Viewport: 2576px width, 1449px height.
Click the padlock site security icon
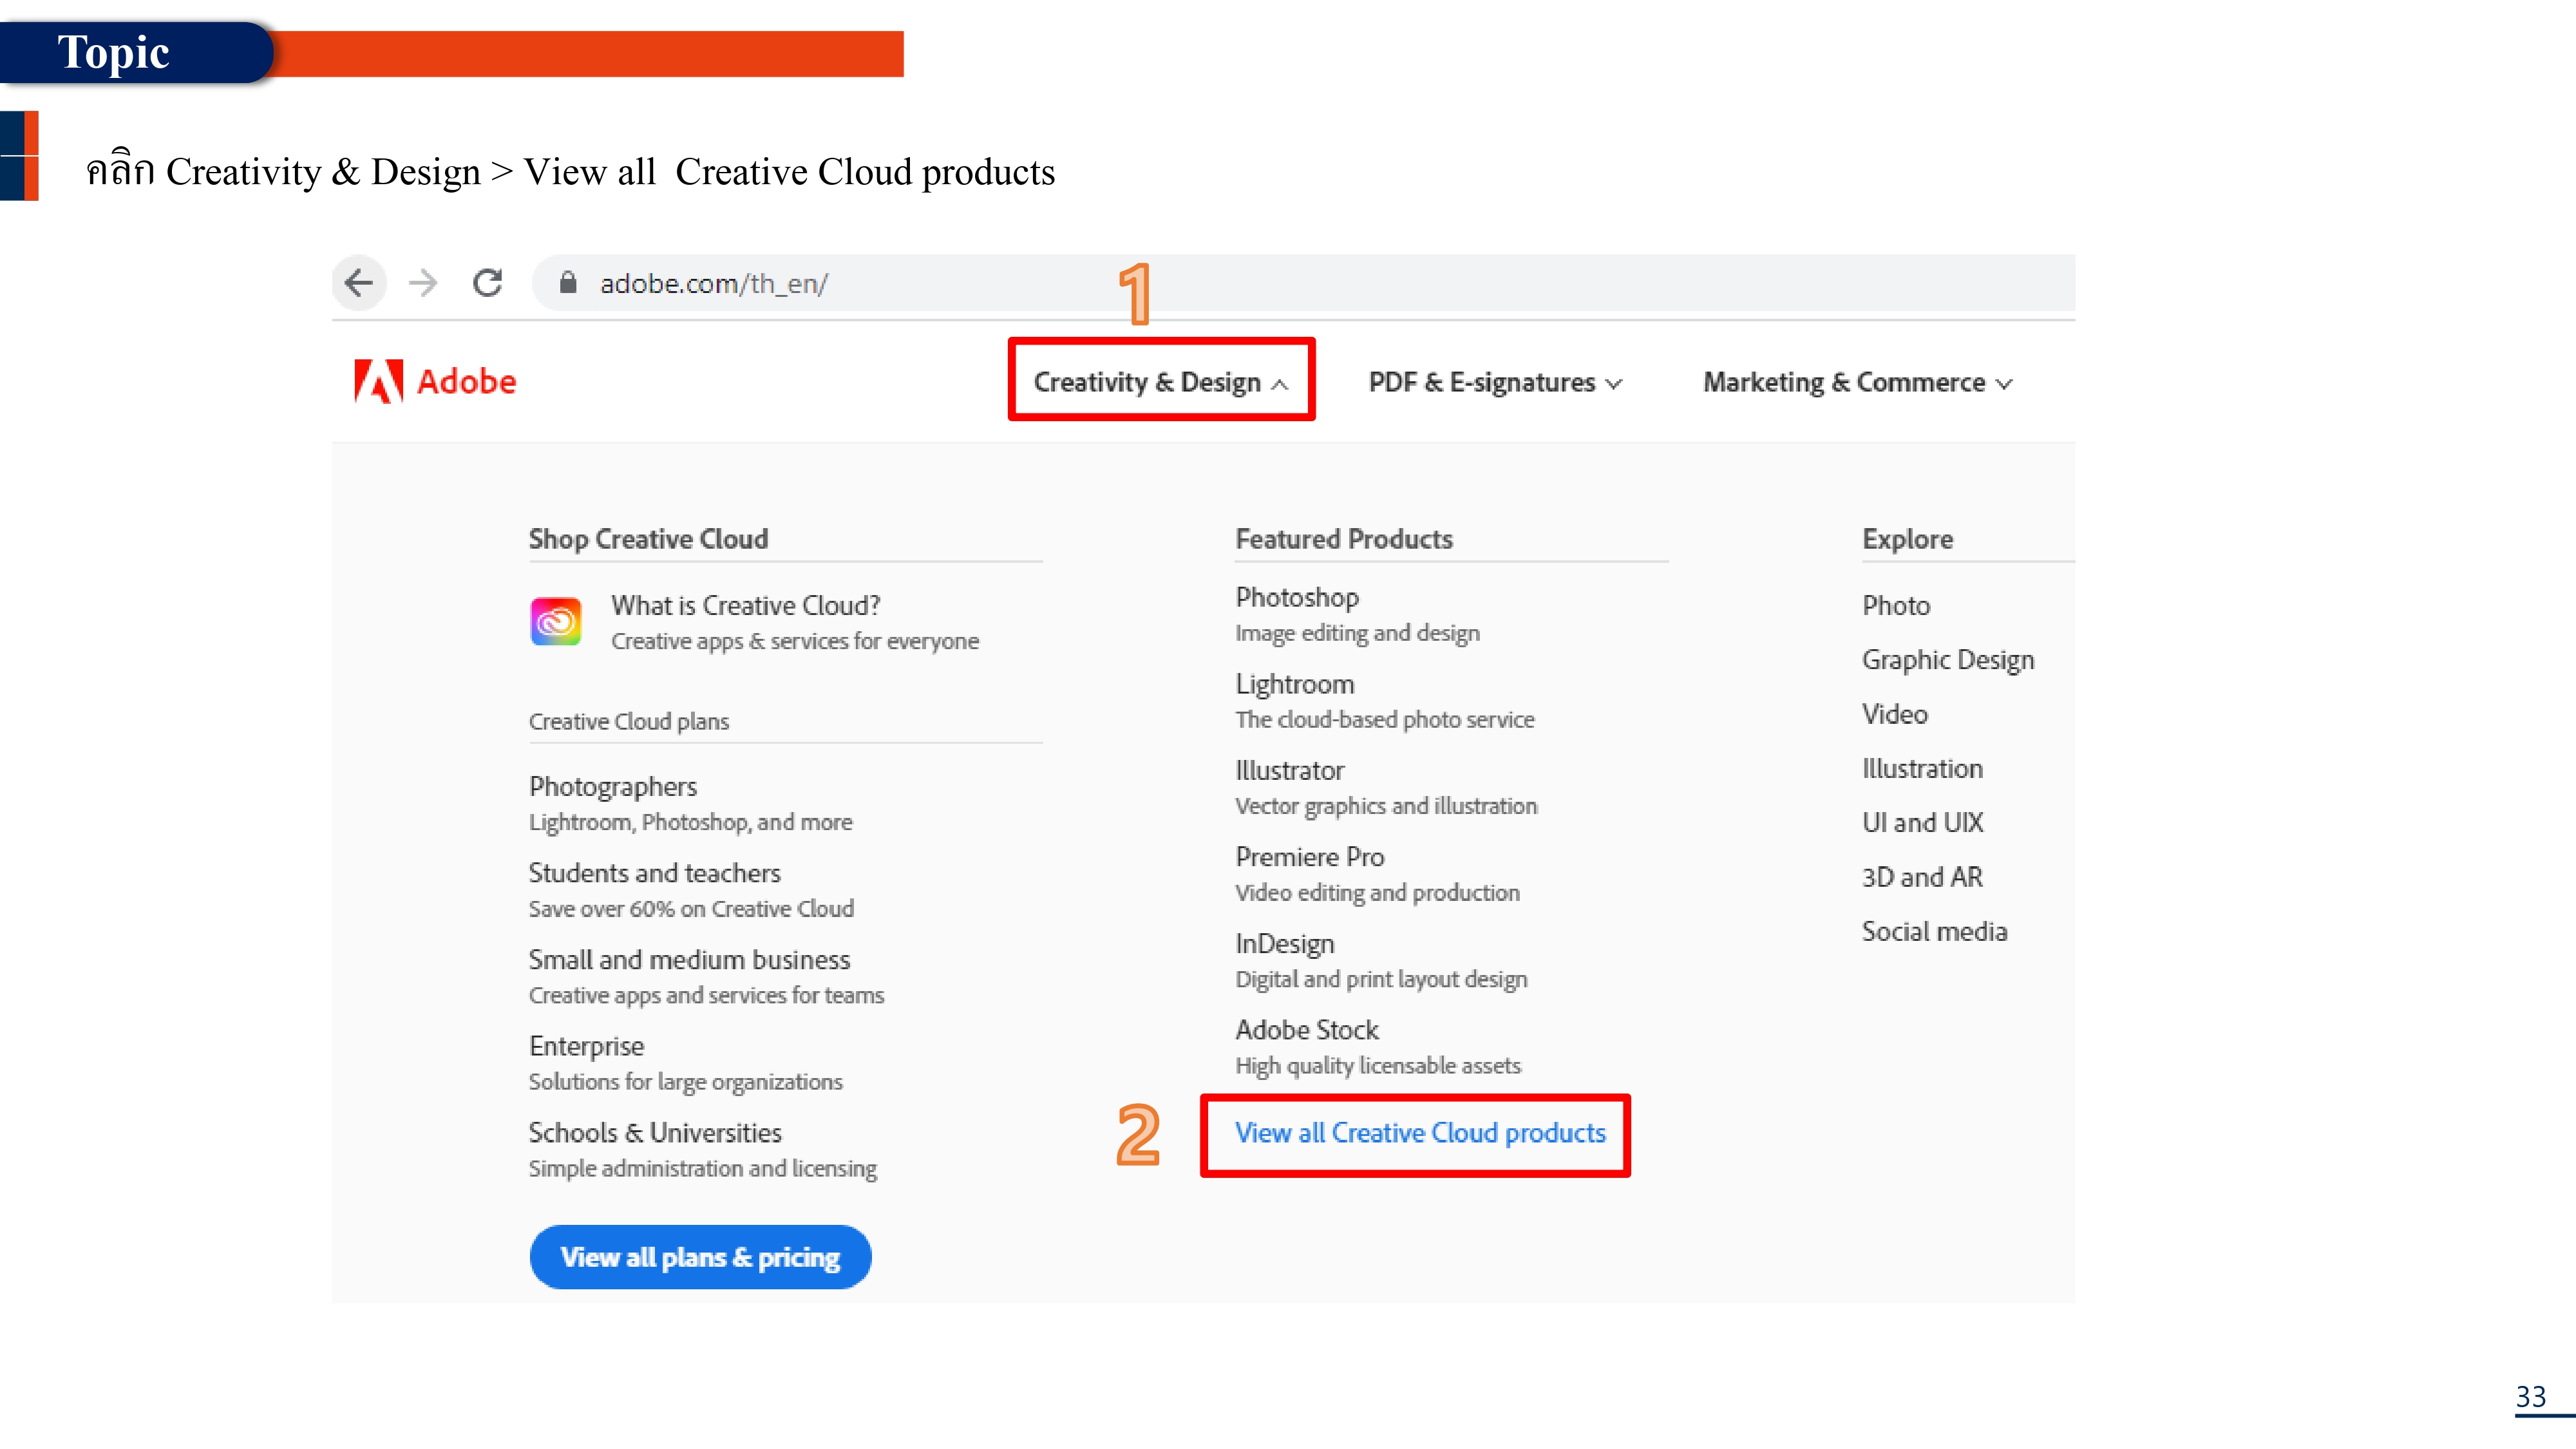point(568,283)
